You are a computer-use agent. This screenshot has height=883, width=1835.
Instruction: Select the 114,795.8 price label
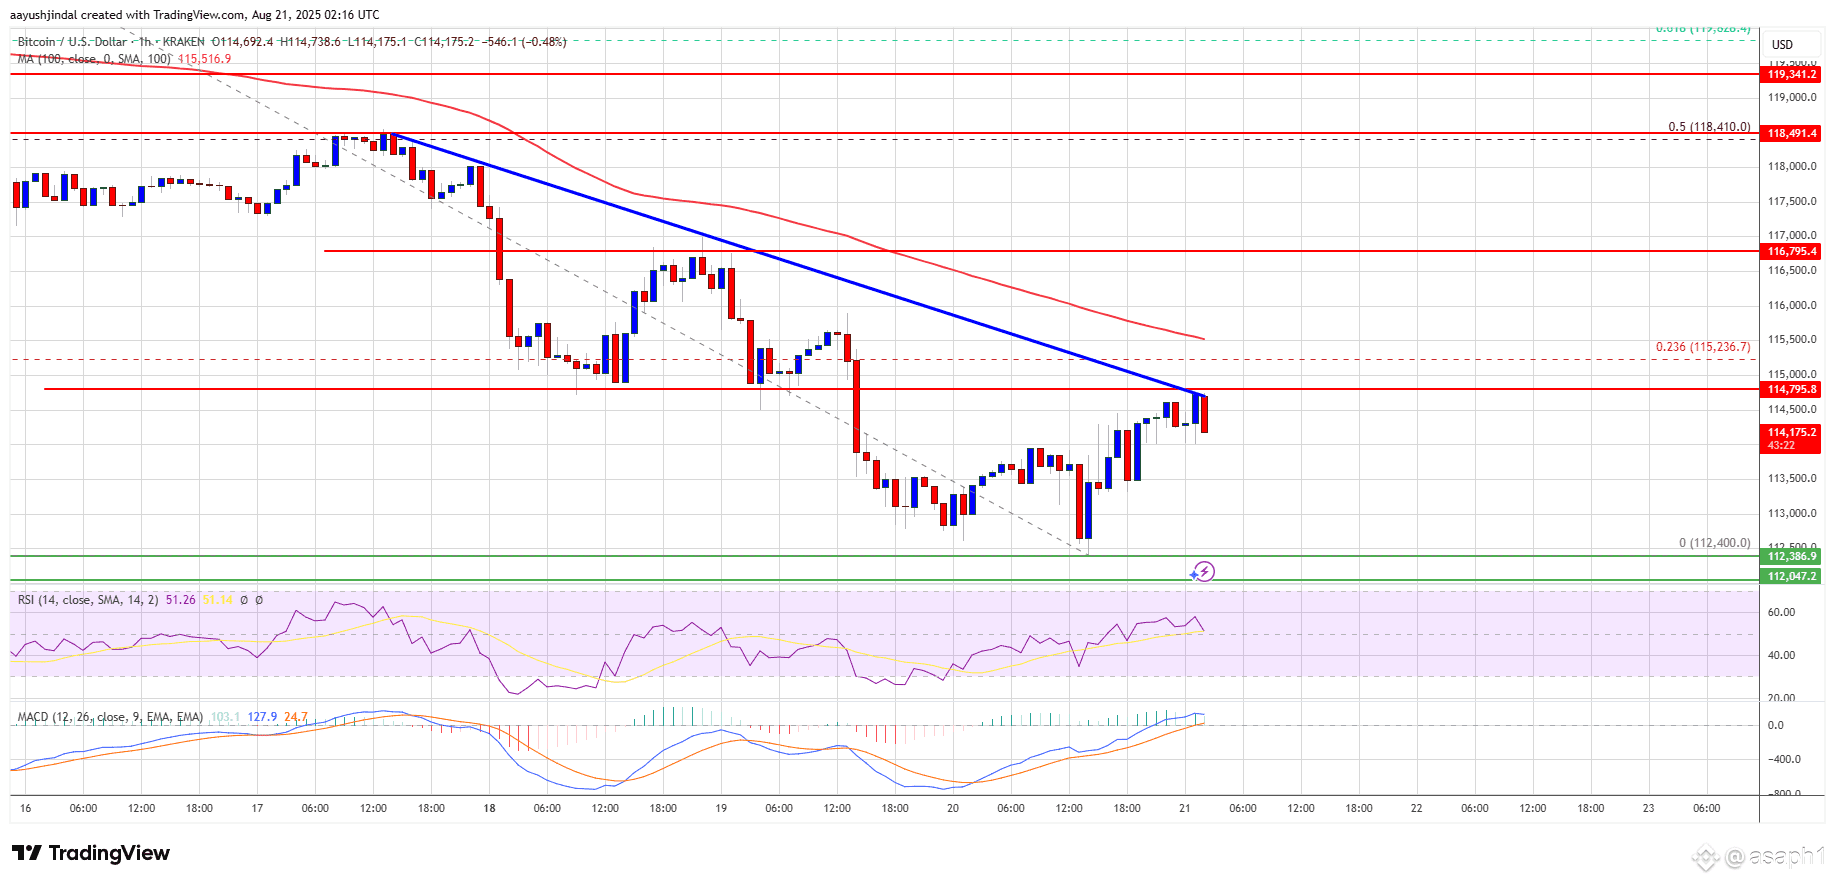tap(1791, 389)
